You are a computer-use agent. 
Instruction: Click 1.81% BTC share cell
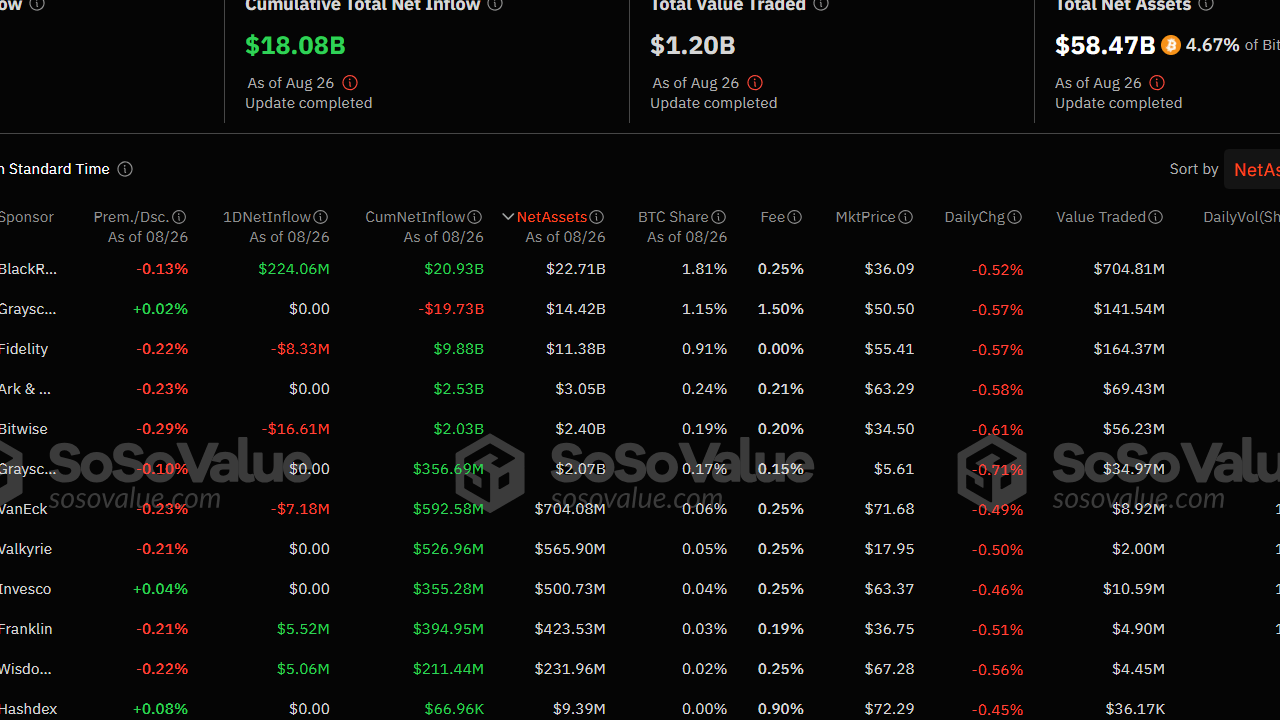[705, 269]
